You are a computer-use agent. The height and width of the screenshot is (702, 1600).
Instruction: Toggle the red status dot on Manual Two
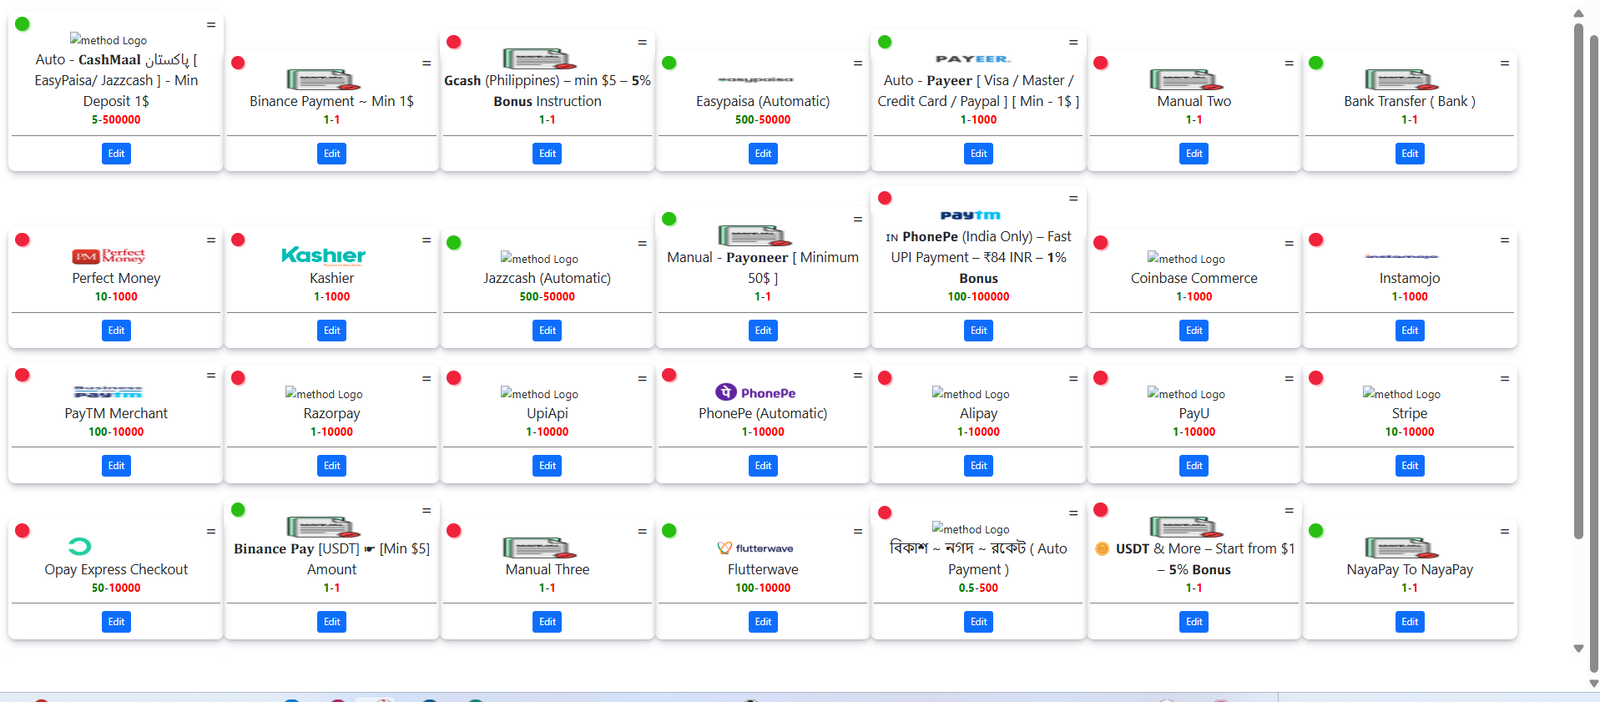[x=1101, y=63]
